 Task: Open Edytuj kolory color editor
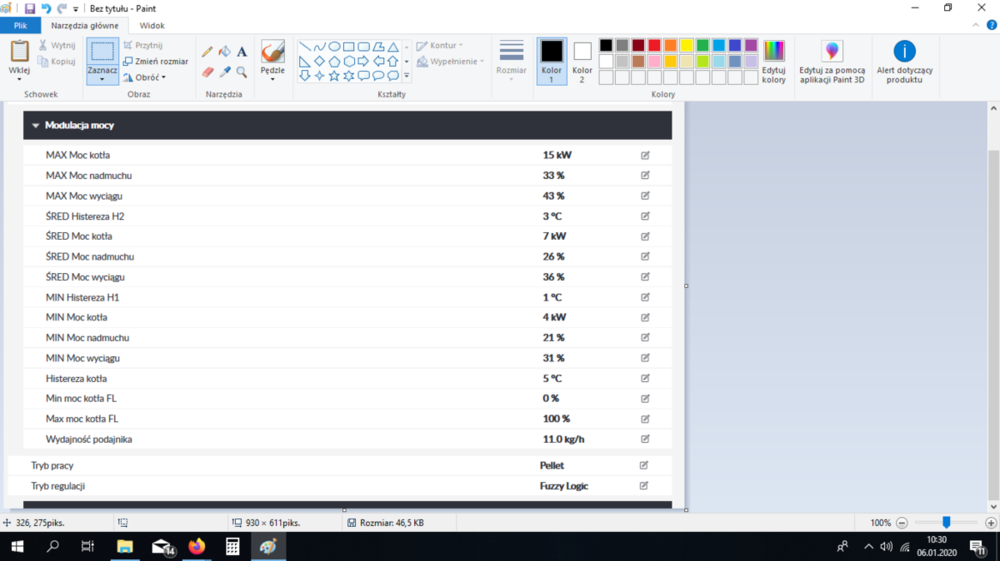[x=773, y=61]
